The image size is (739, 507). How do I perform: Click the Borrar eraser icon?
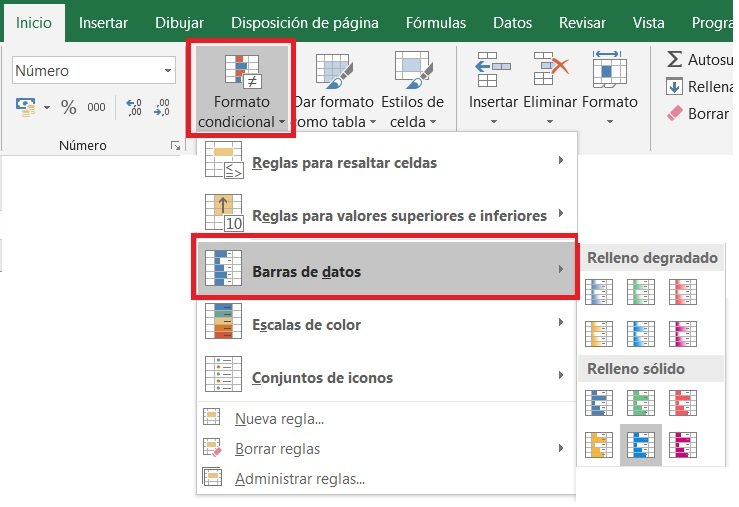(674, 114)
